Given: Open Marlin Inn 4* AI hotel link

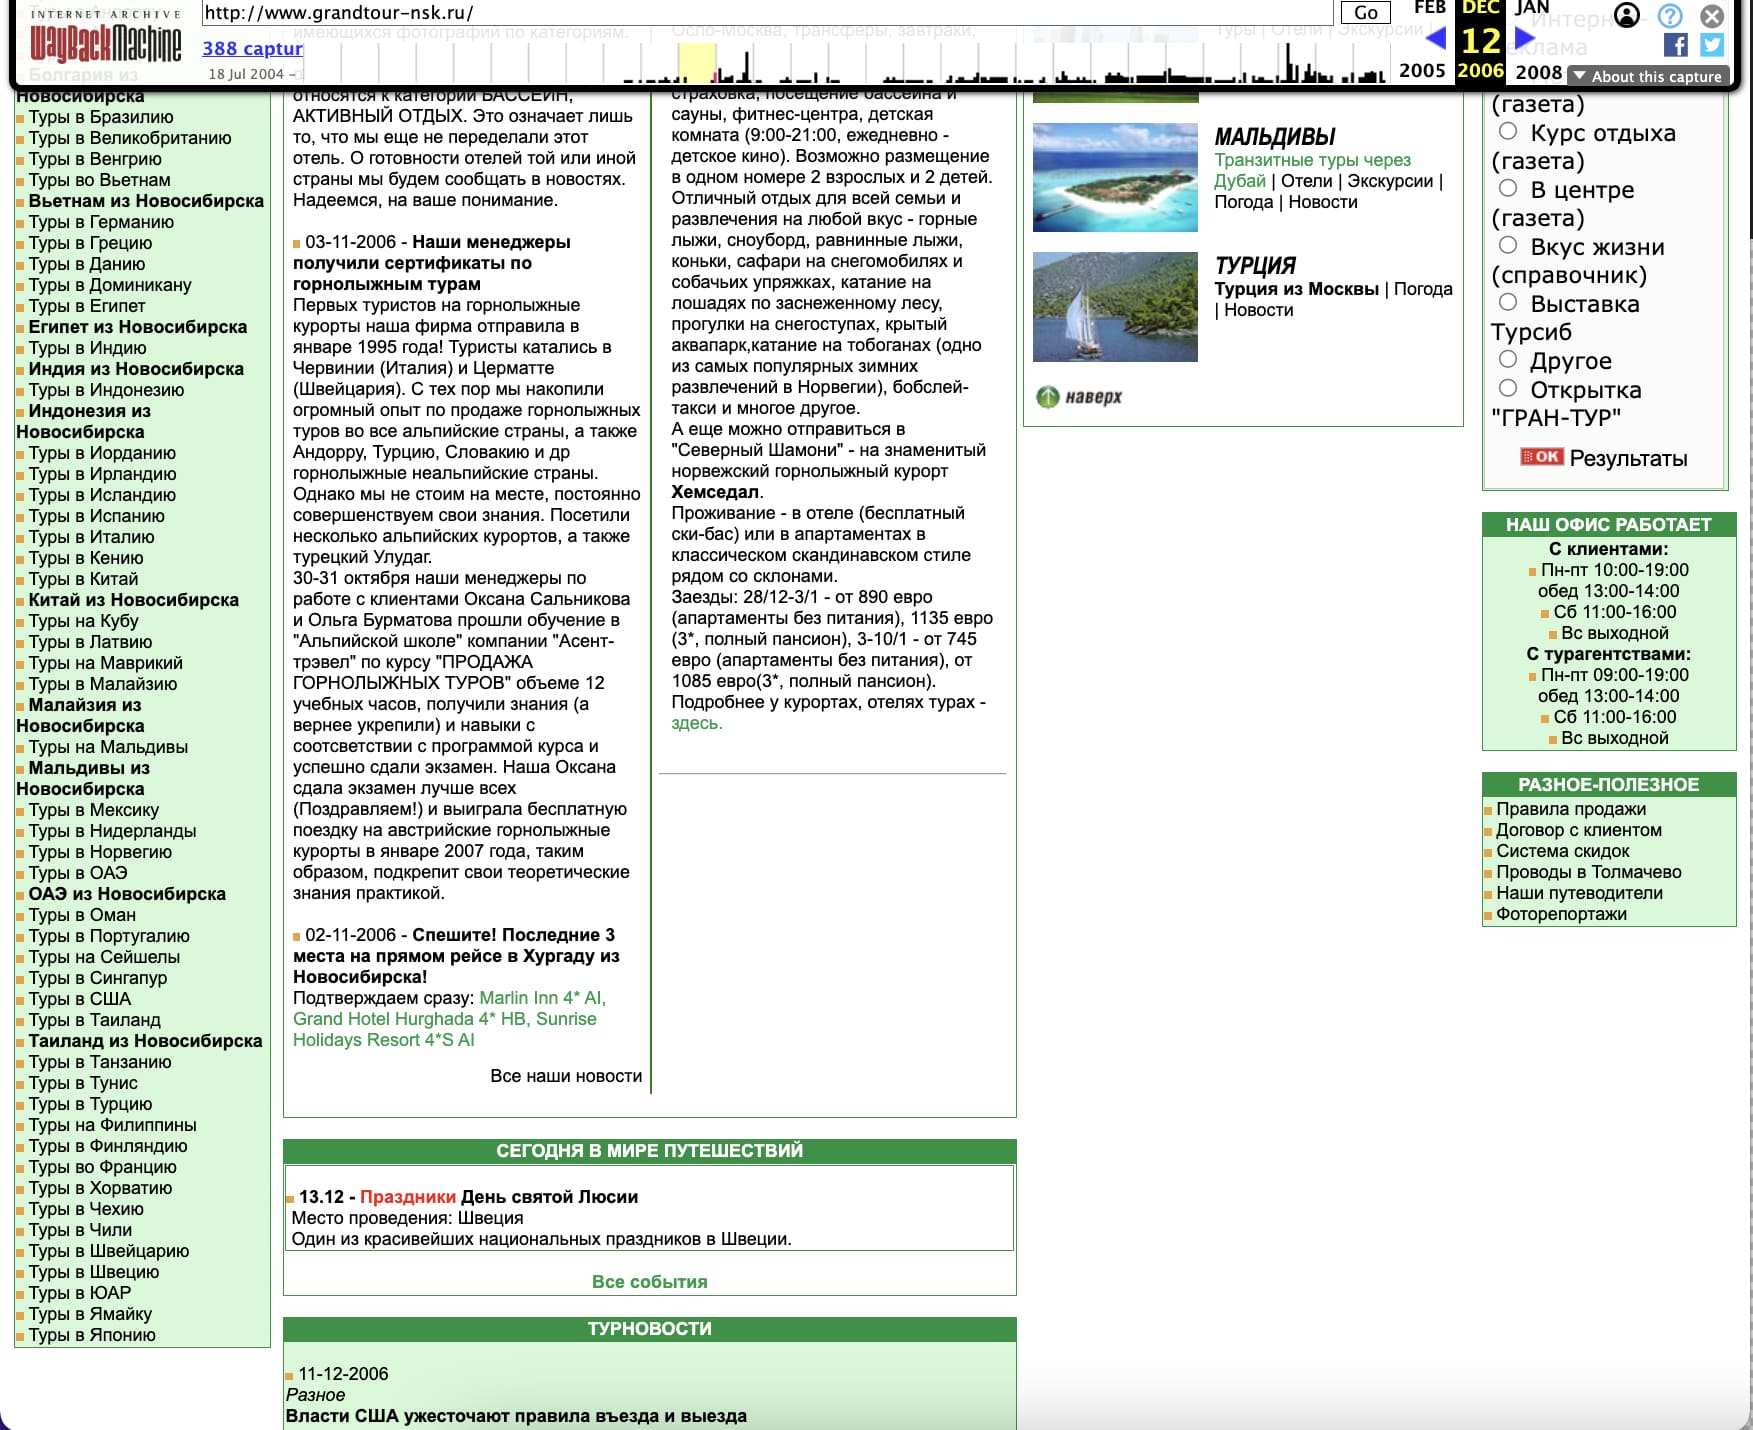Looking at the screenshot, I should (542, 998).
